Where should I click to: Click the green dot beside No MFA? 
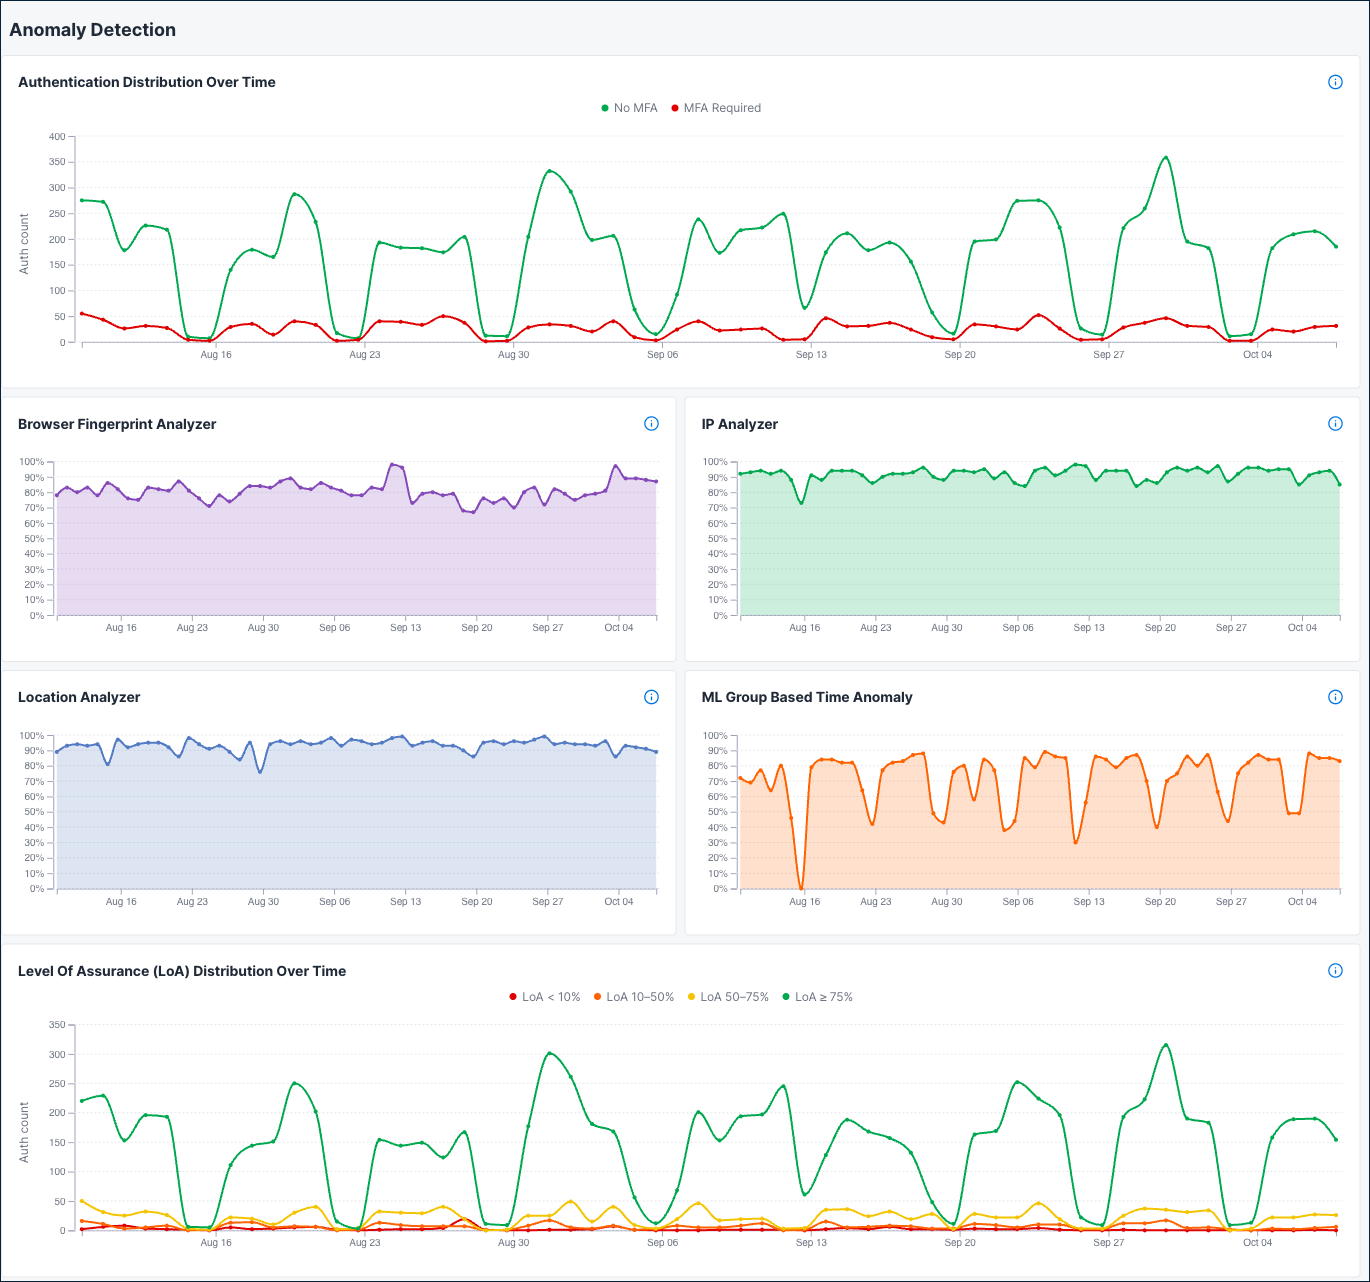pos(605,108)
